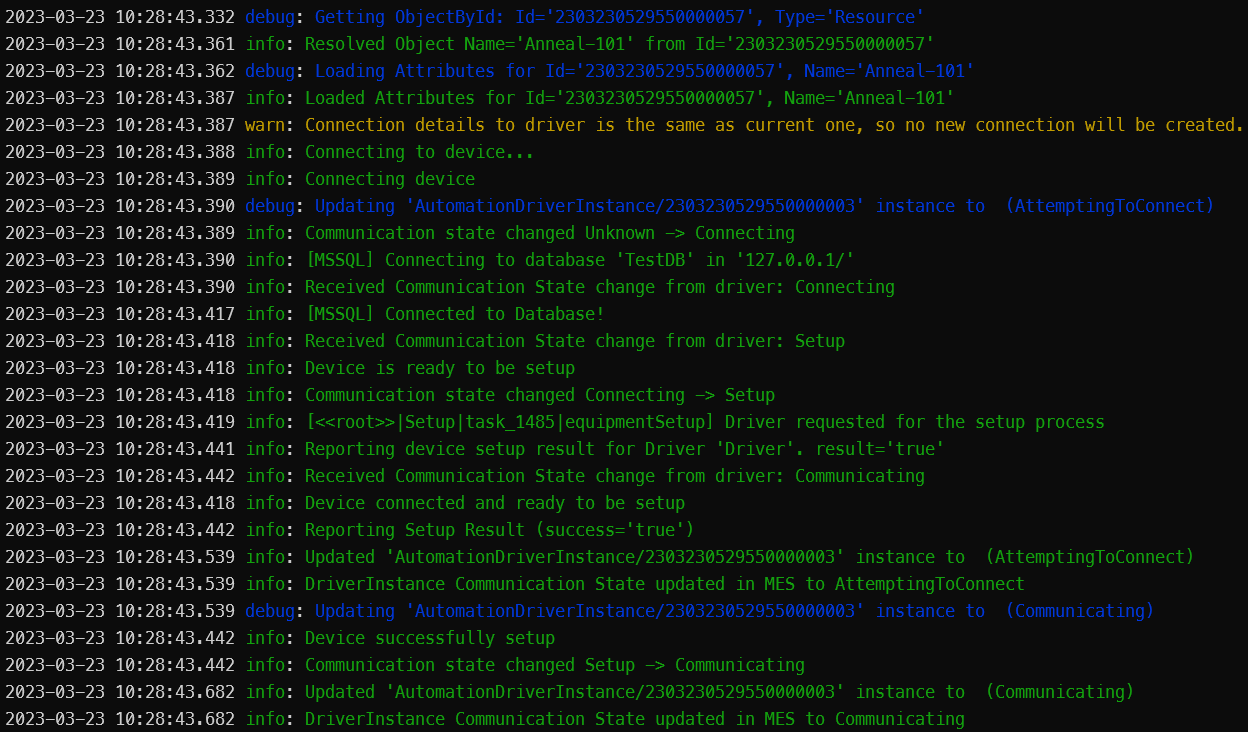Select the debug 'Updating ... instance to (Communicating)' line

click(x=580, y=611)
